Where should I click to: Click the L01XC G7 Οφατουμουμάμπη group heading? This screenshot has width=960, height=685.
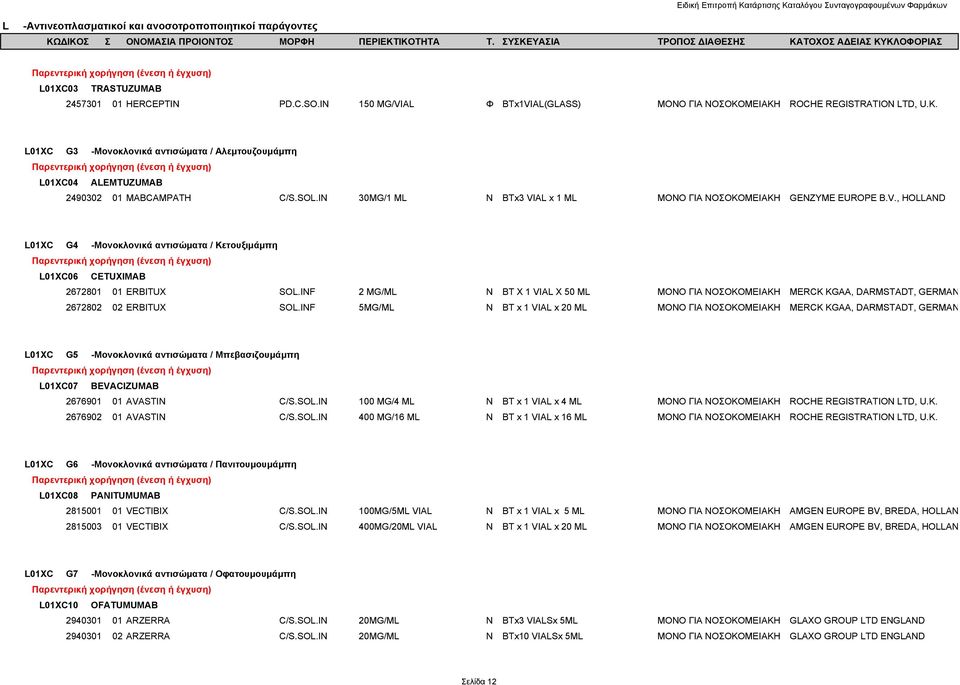[x=160, y=574]
